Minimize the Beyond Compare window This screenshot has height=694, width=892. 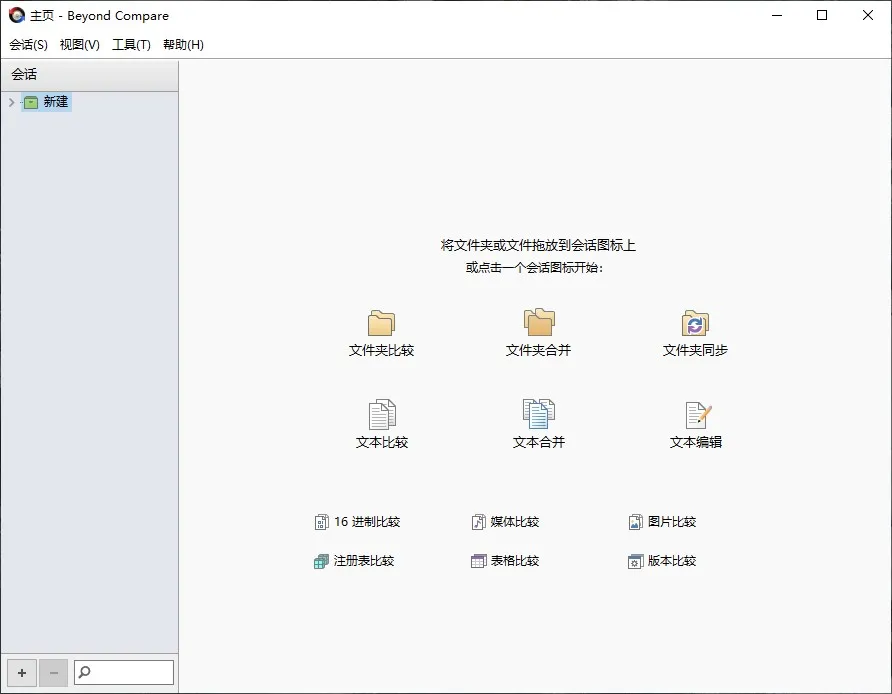tap(777, 15)
